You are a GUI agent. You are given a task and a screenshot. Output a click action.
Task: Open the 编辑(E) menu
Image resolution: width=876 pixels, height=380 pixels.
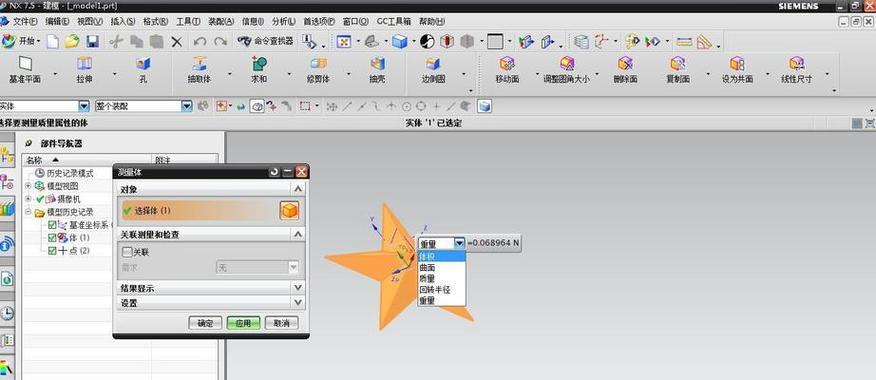coord(57,21)
